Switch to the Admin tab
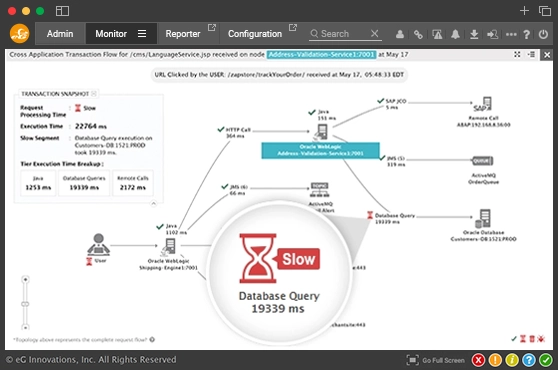This screenshot has width=558, height=370. 60,34
